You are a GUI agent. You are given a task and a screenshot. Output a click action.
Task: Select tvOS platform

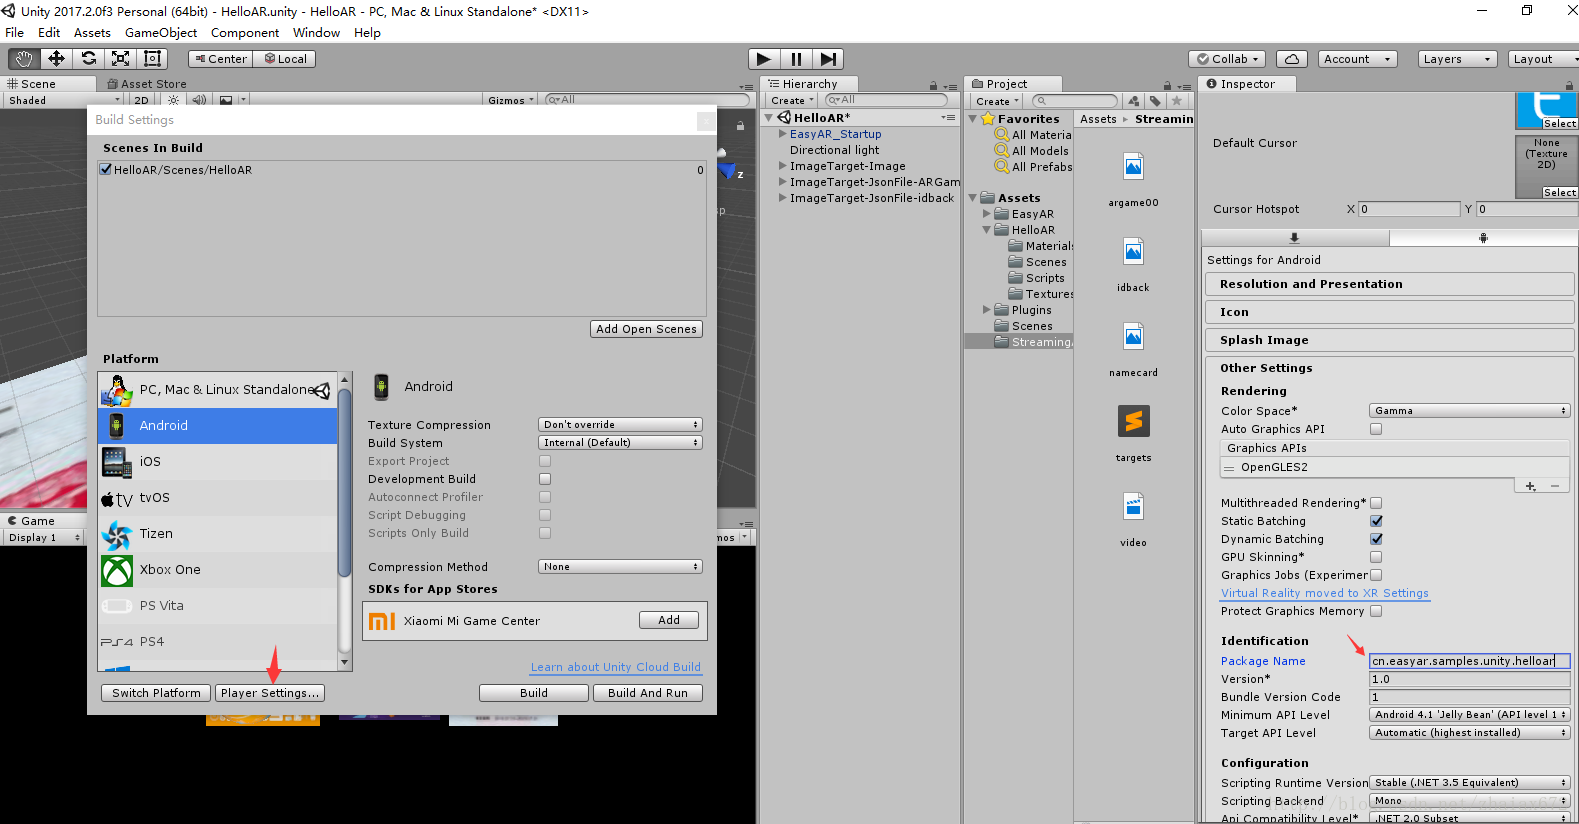pos(218,498)
